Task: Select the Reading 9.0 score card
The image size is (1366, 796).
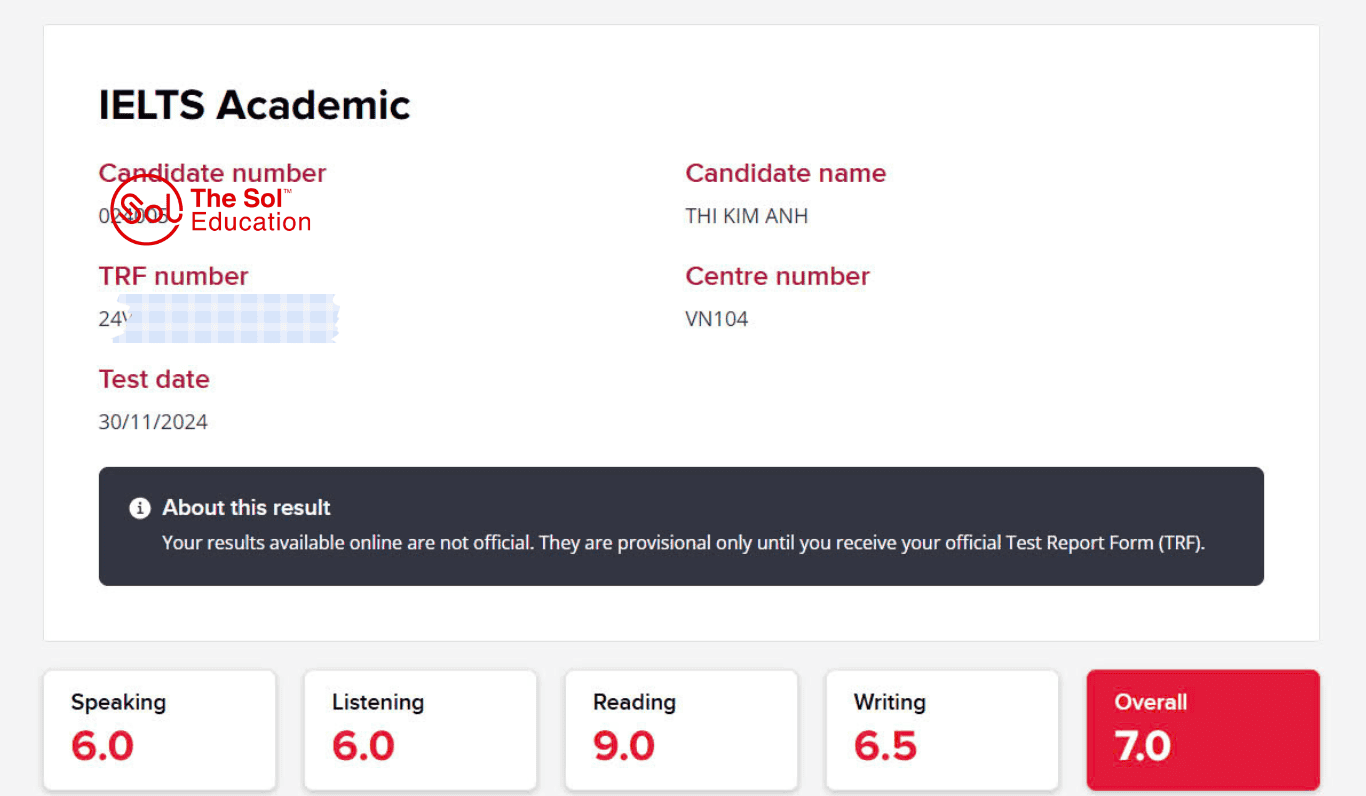Action: coord(681,730)
